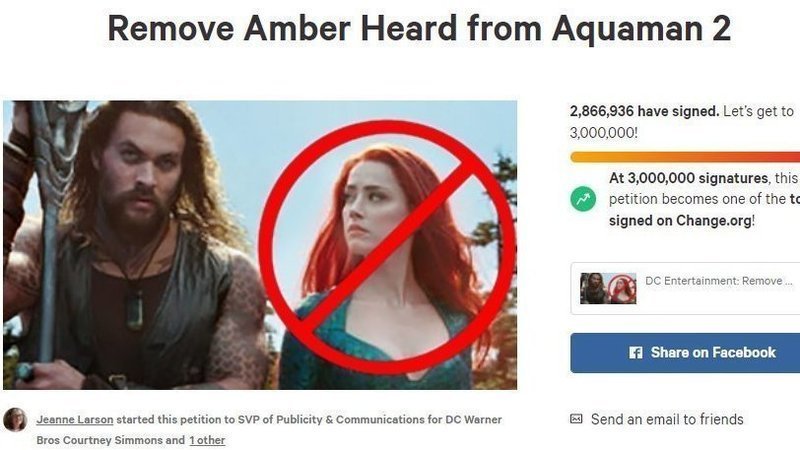
Task: Click the 'signed on Change.org' text
Action: click(682, 220)
